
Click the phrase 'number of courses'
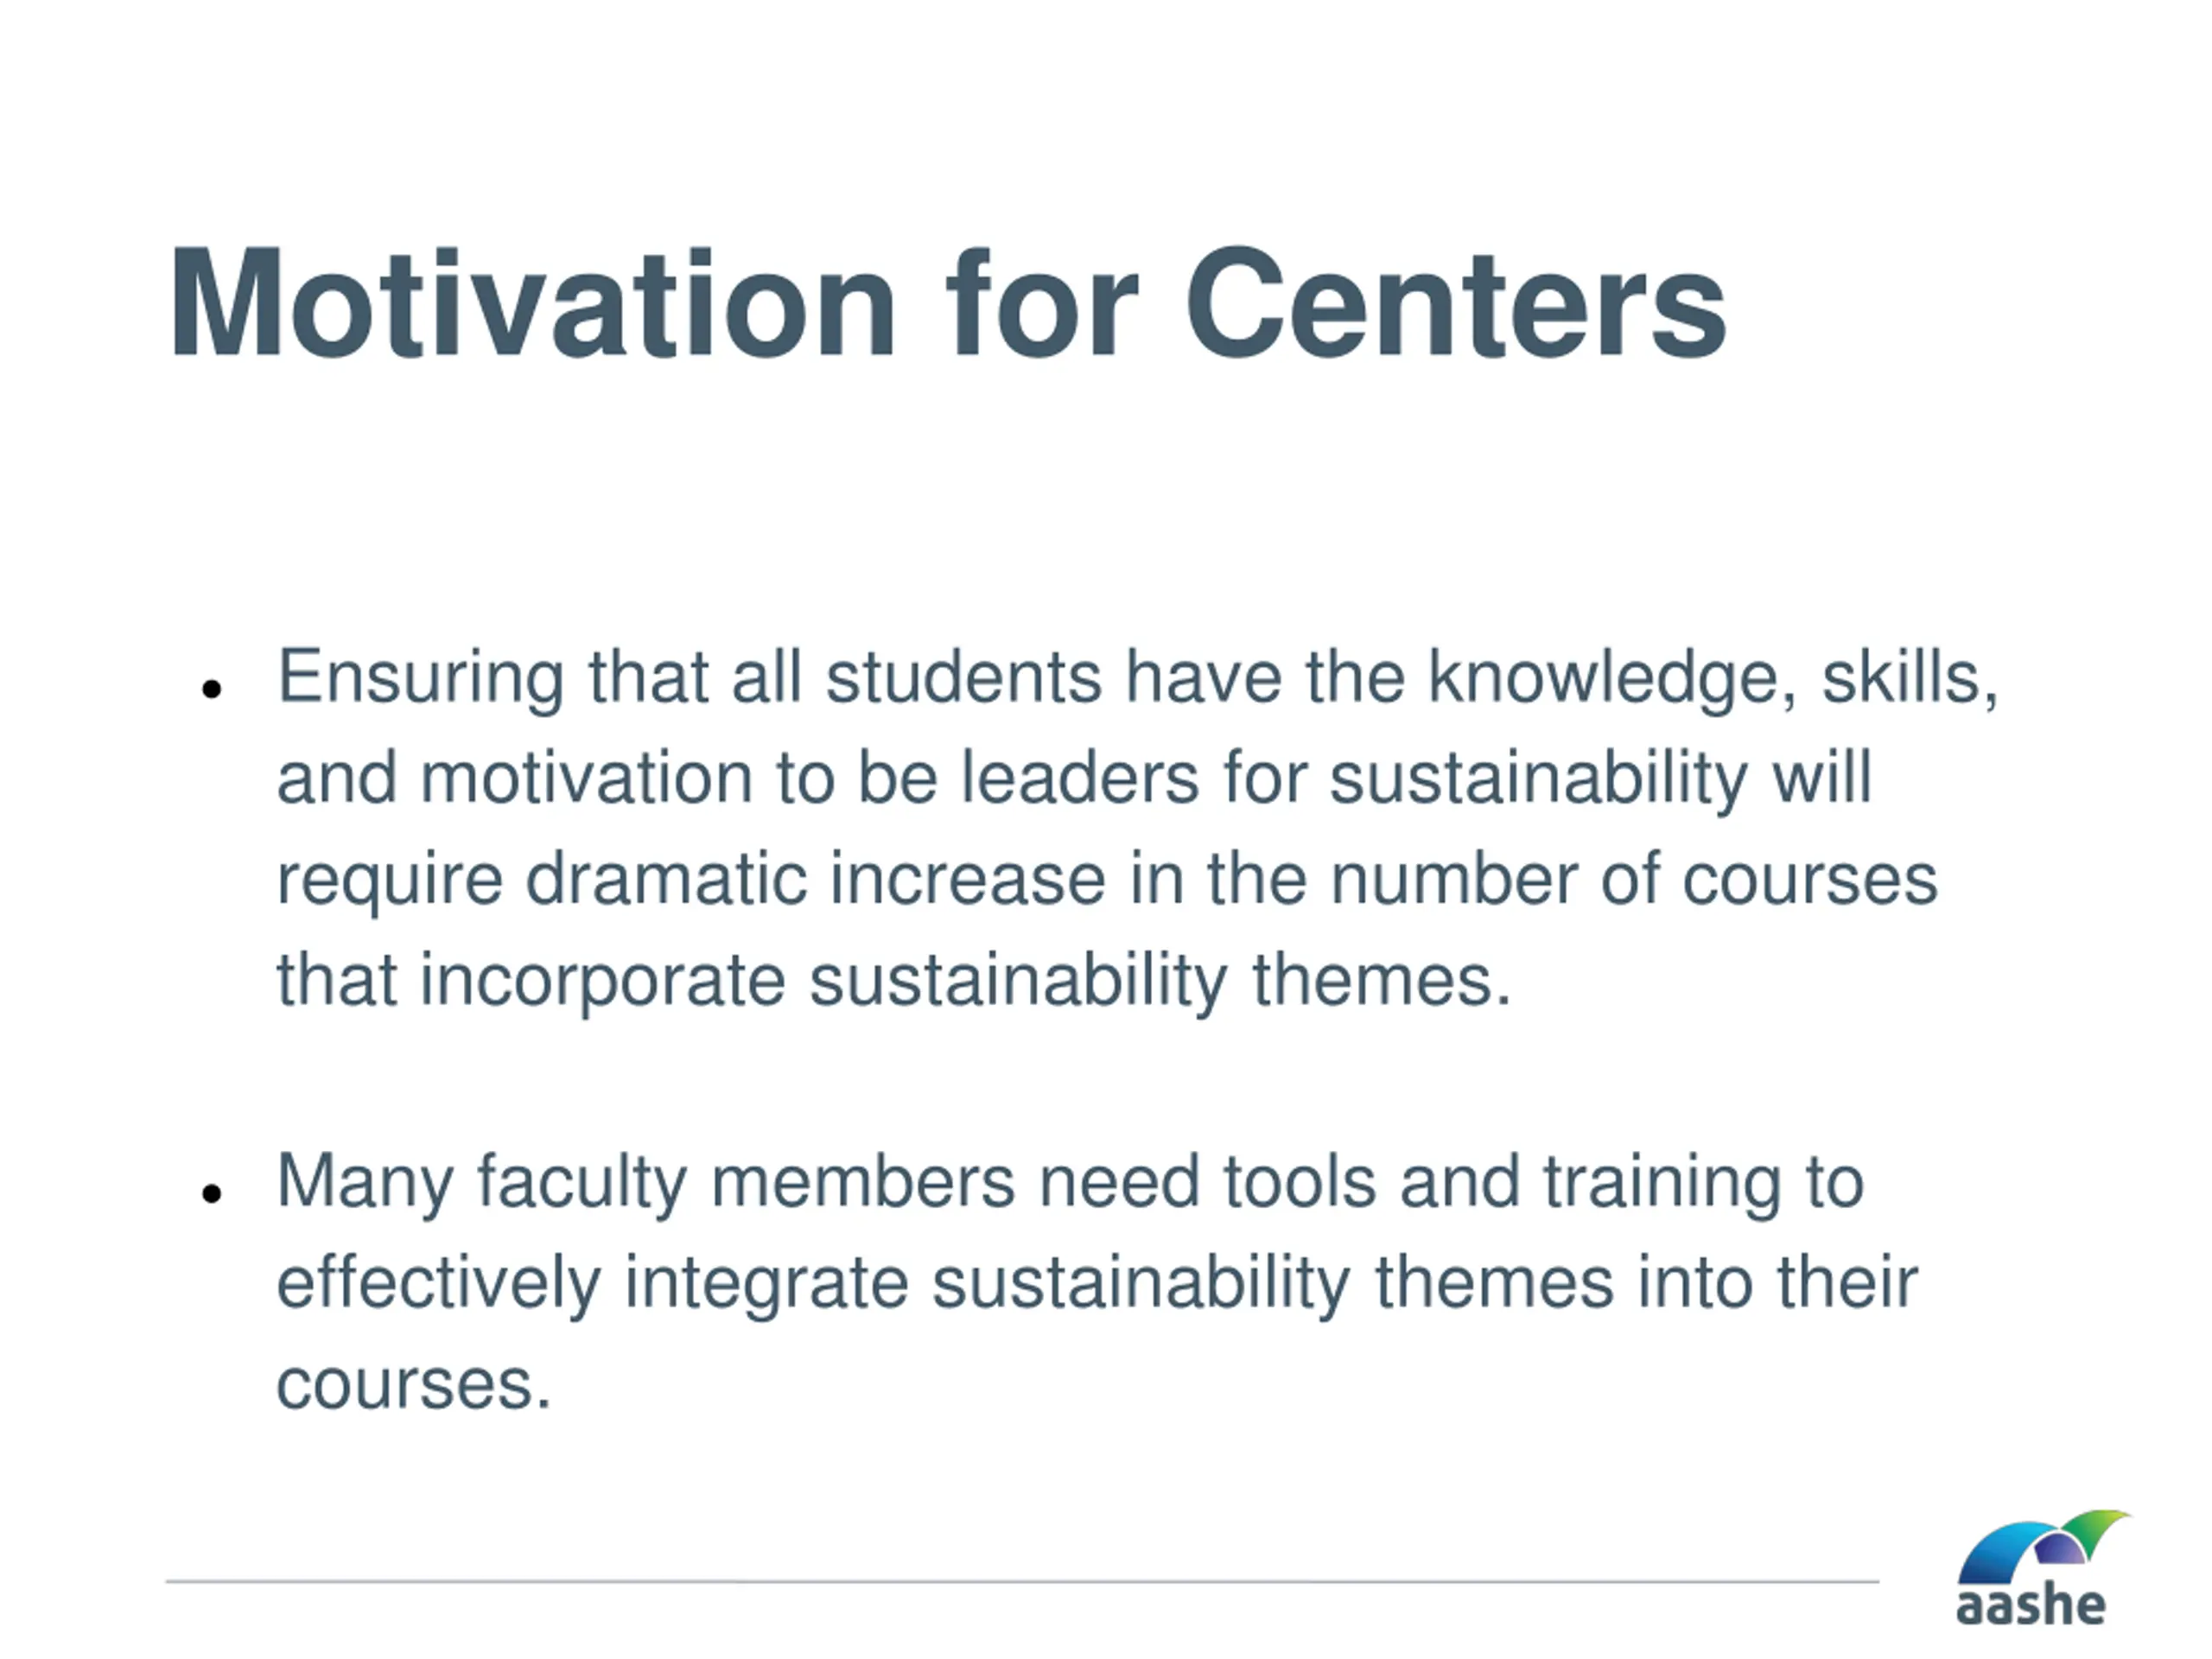pyautogui.click(x=1633, y=879)
